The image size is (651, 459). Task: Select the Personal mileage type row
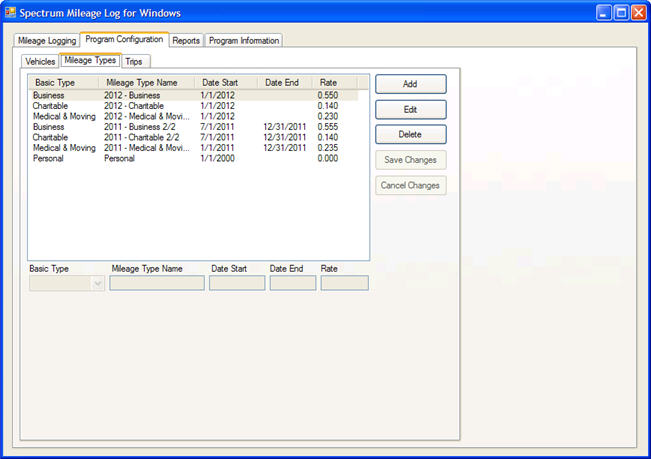(x=120, y=158)
